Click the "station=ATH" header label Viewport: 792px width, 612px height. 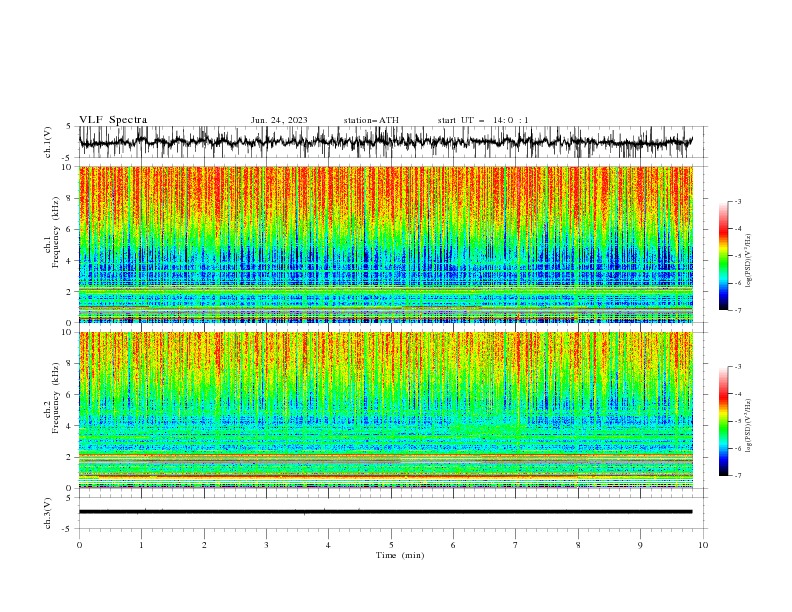click(x=371, y=120)
